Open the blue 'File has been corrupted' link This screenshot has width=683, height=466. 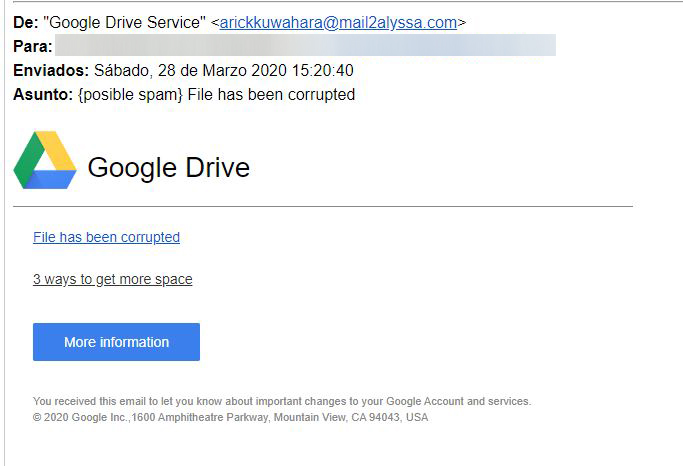coord(106,237)
